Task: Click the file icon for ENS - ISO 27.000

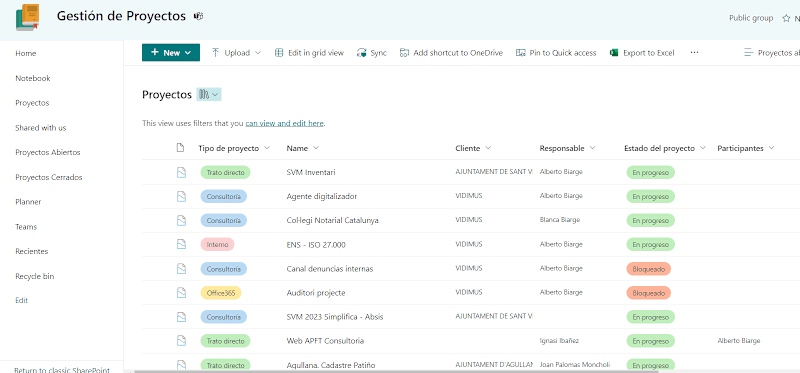Action: pos(181,244)
